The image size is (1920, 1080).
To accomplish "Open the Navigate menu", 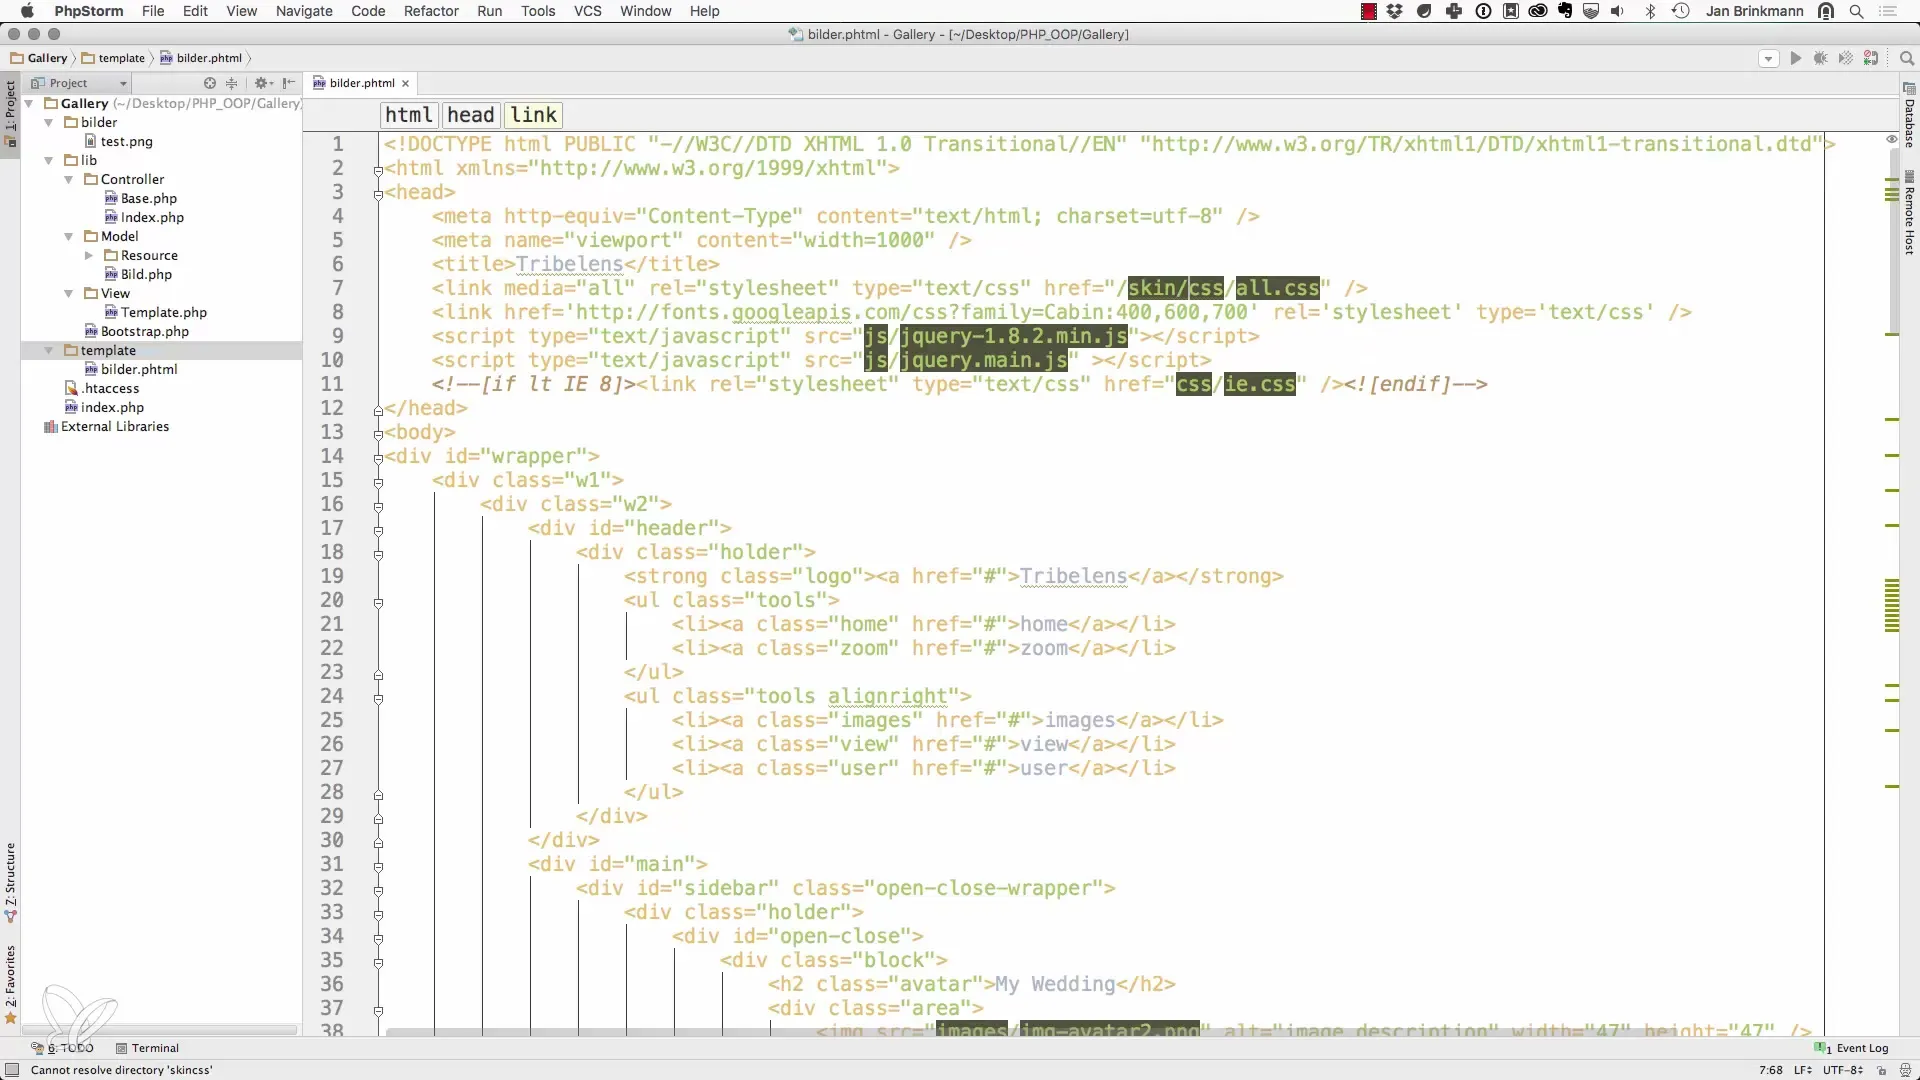I will click(x=304, y=11).
